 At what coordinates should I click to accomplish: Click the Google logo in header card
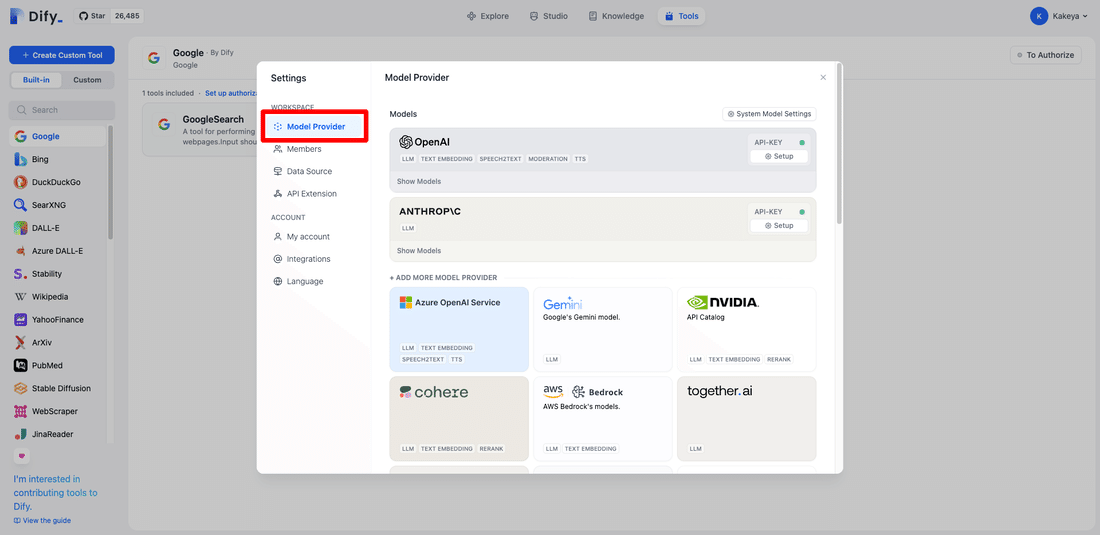154,58
